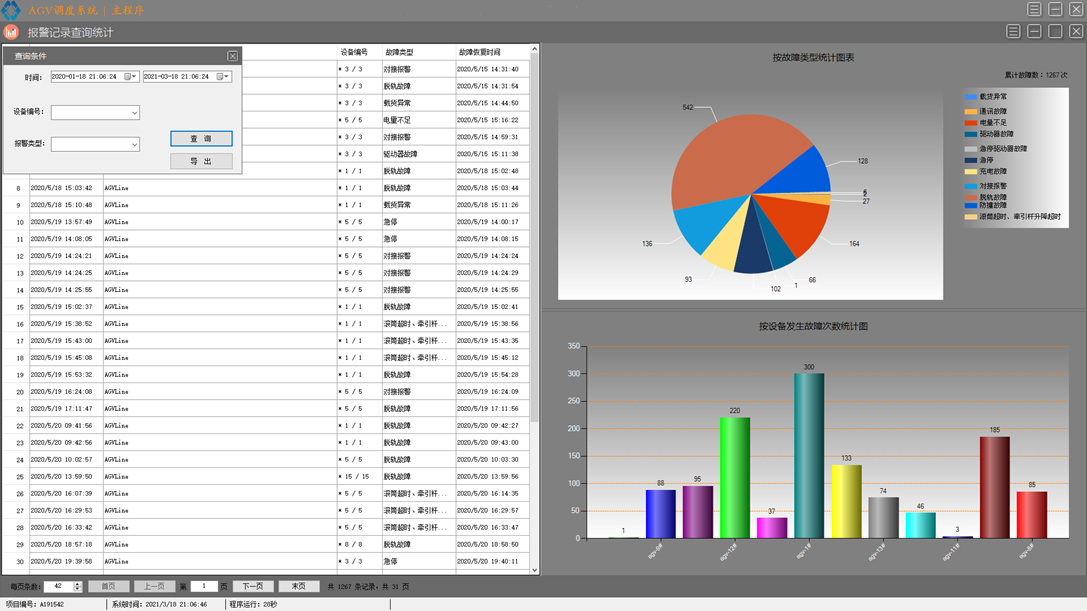Jump to last page with 末页
This screenshot has height=611, width=1087.
[298, 587]
